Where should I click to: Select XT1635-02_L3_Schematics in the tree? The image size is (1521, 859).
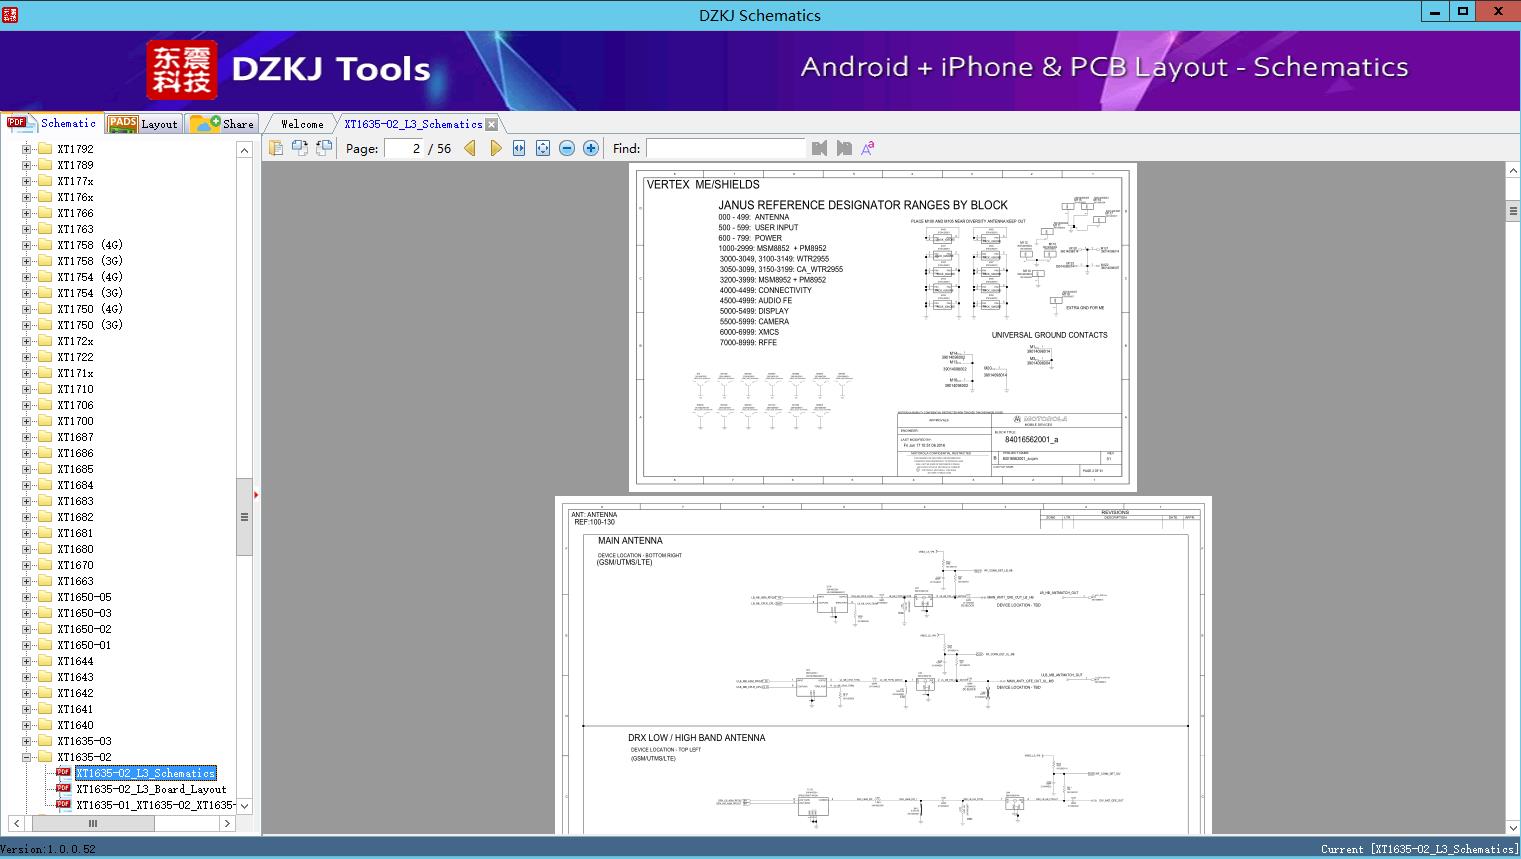coord(146,773)
